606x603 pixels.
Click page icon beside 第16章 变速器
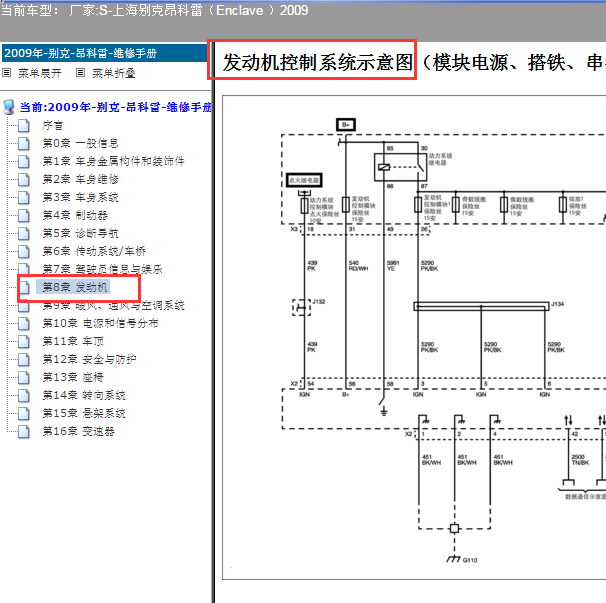(x=24, y=431)
